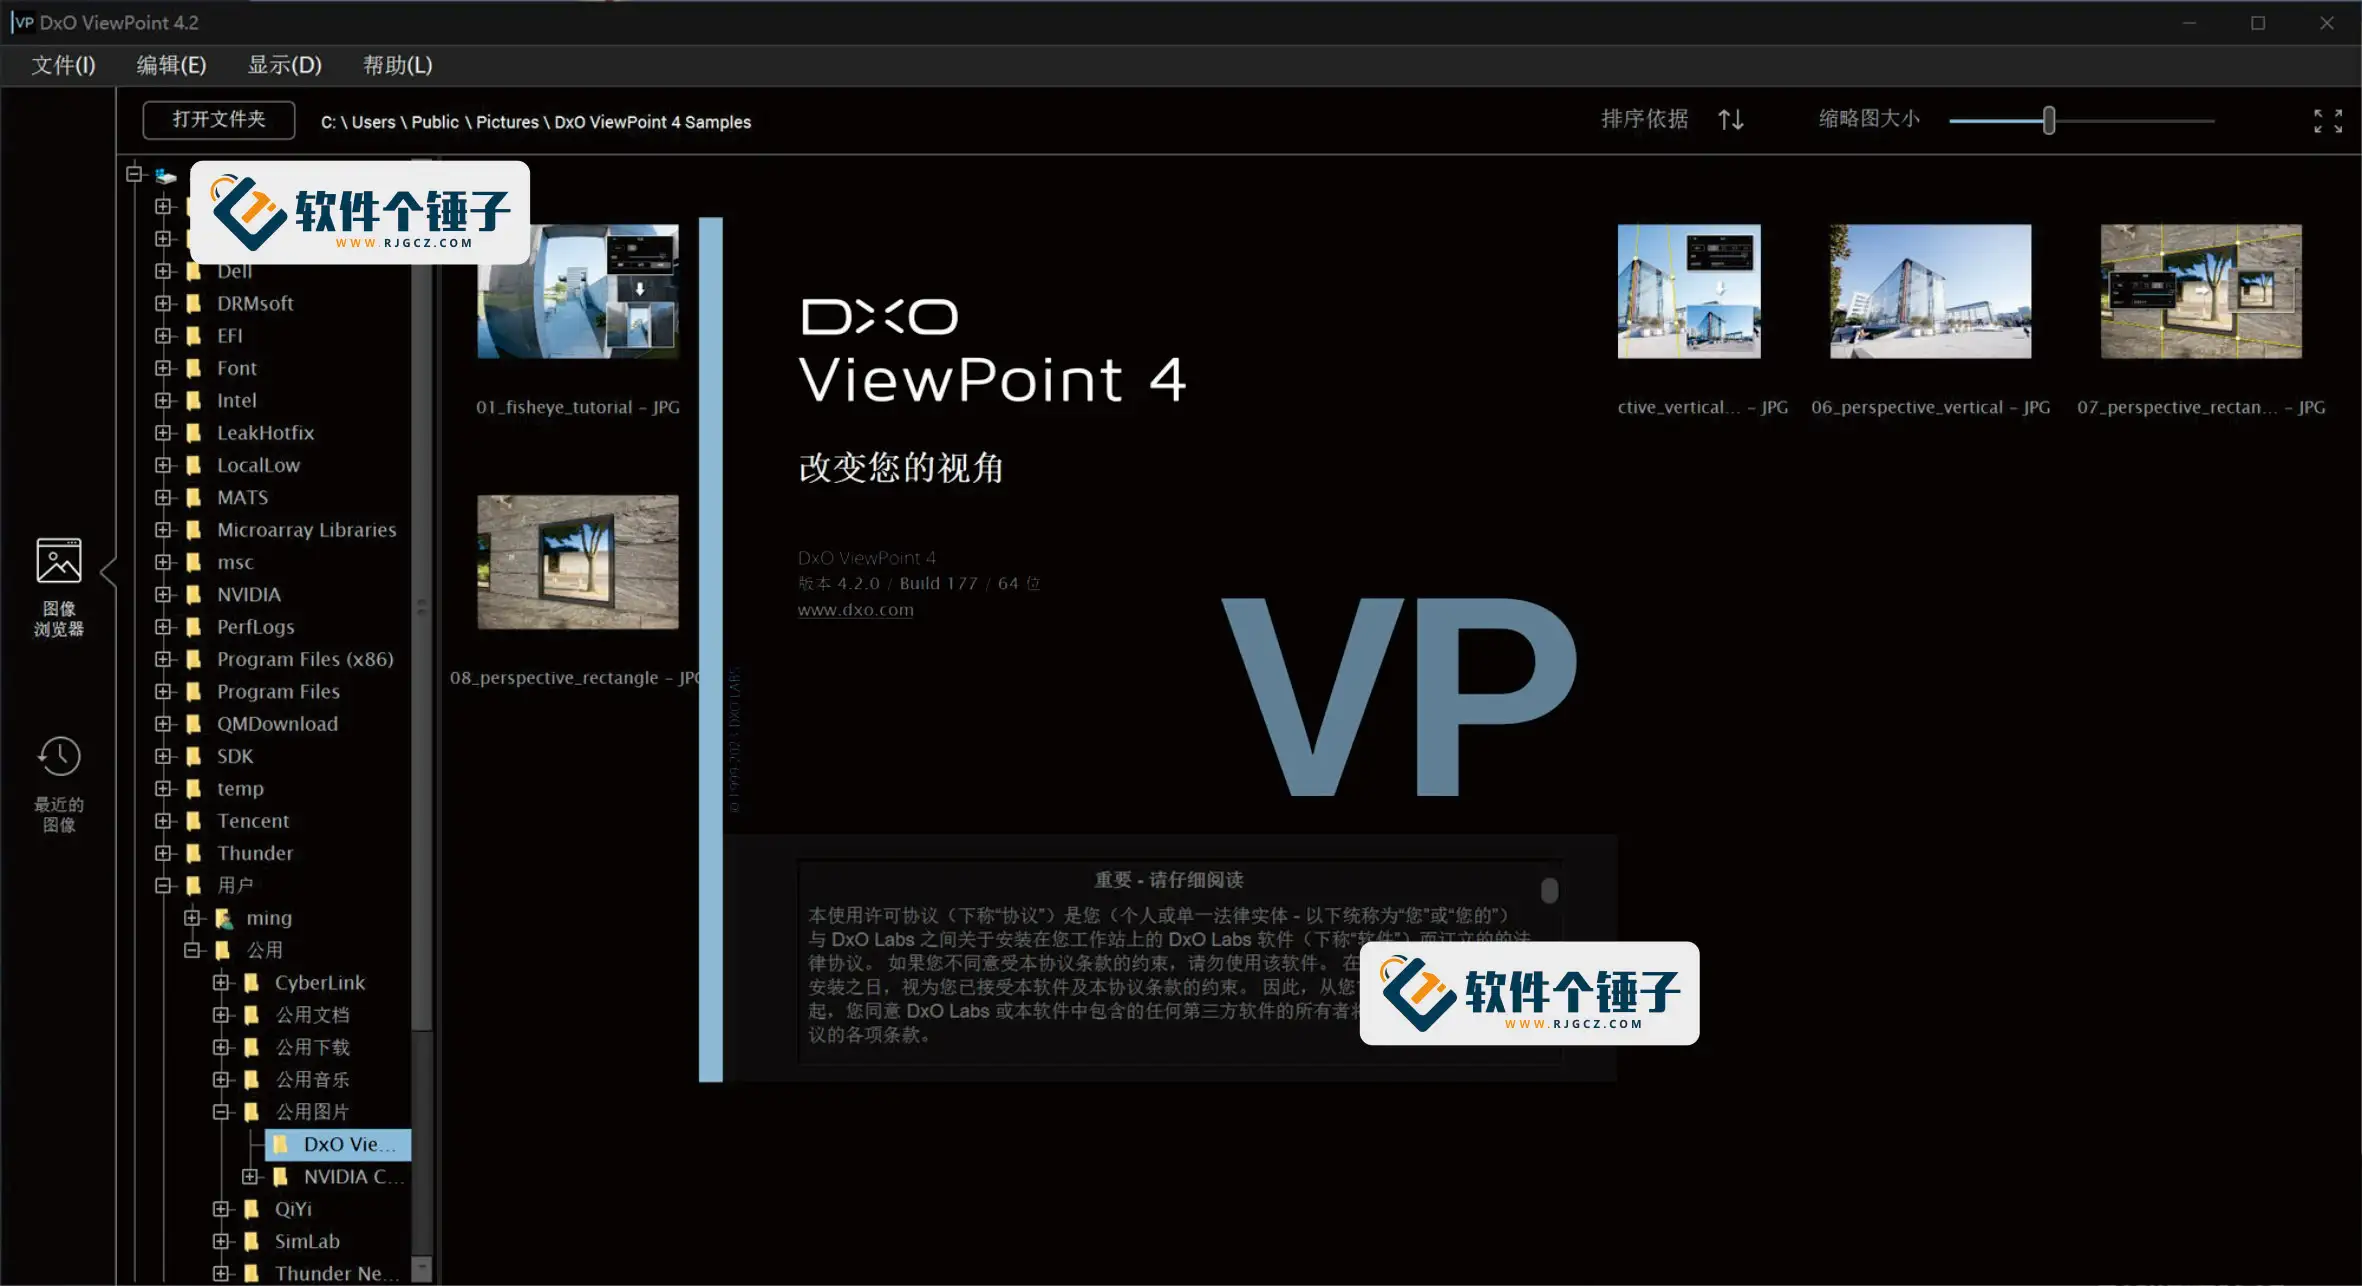Select the QiYi folder

[x=293, y=1209]
